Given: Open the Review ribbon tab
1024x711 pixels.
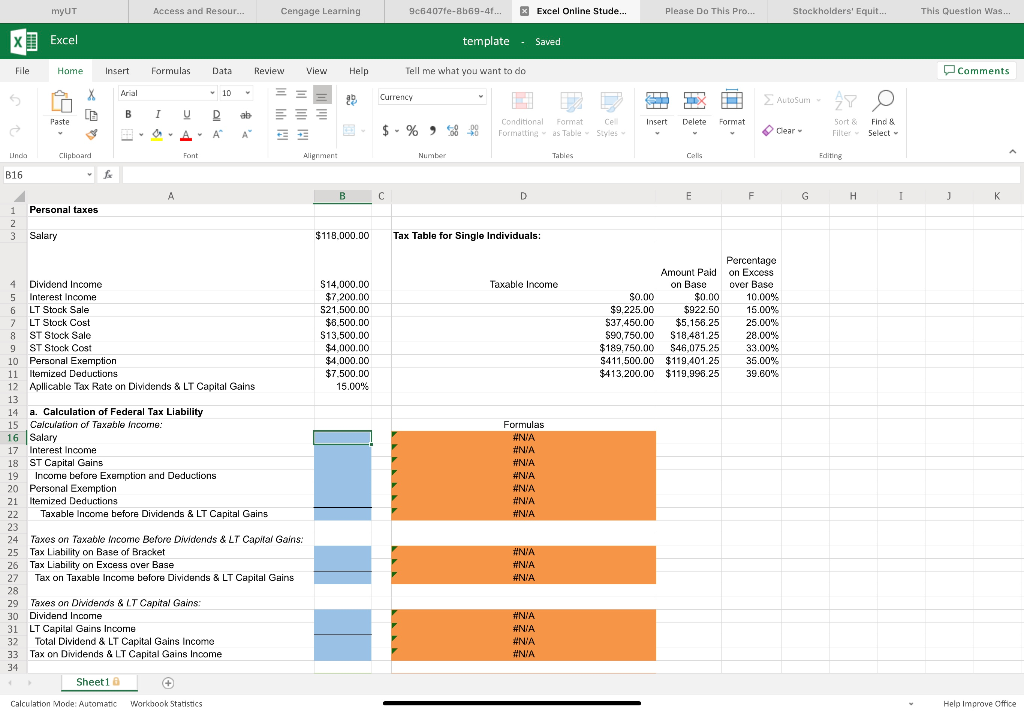Looking at the screenshot, I should click(269, 71).
